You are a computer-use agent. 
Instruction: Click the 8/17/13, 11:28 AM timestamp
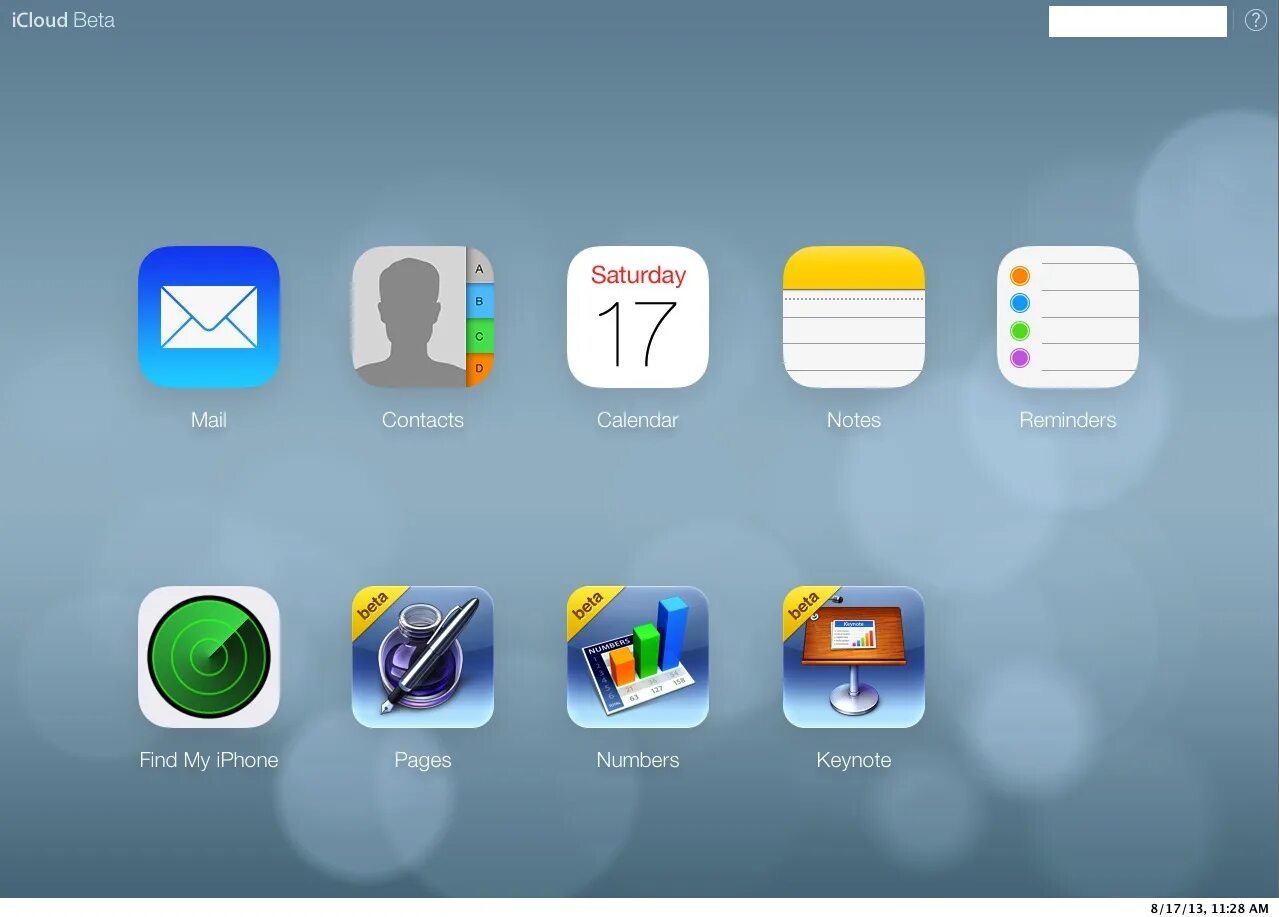pyautogui.click(x=1210, y=908)
